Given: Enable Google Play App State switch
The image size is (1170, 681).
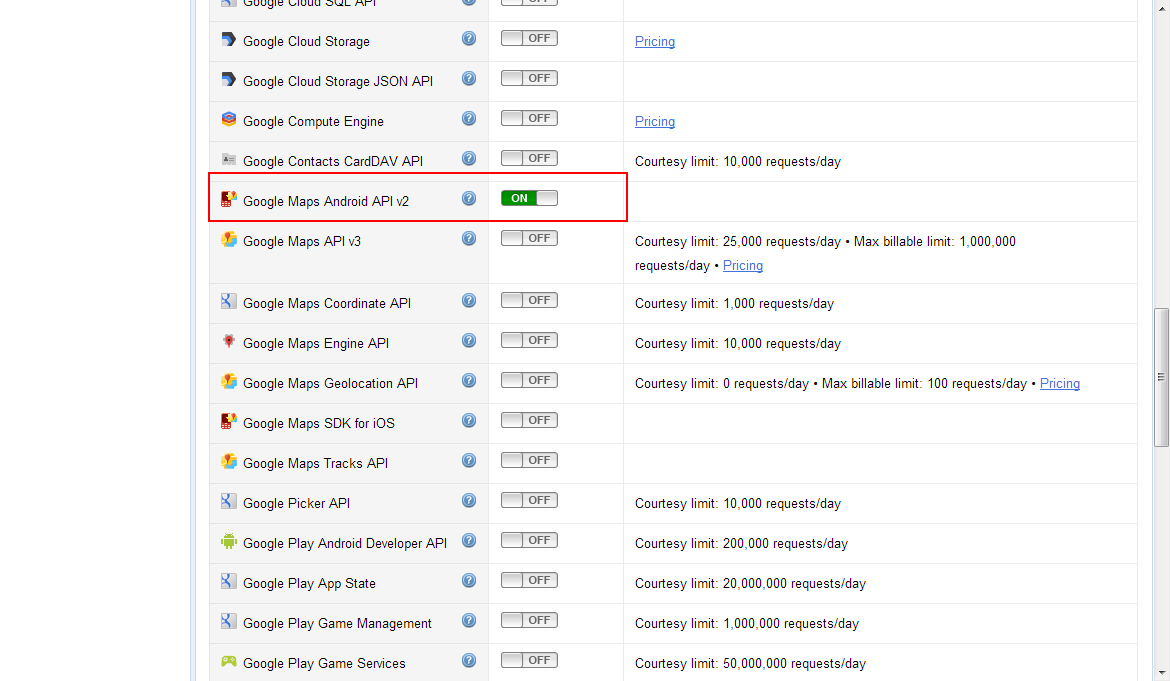Looking at the screenshot, I should 529,580.
